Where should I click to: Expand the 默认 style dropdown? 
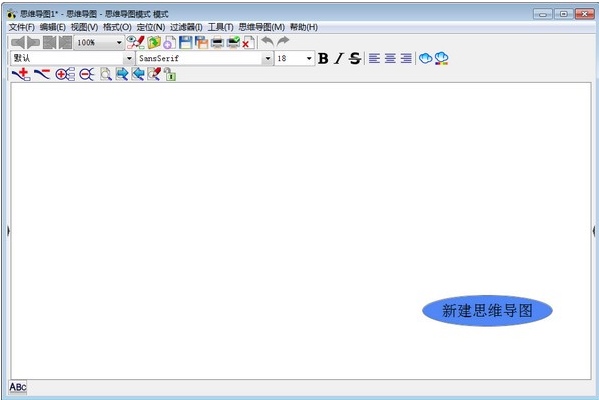point(129,58)
